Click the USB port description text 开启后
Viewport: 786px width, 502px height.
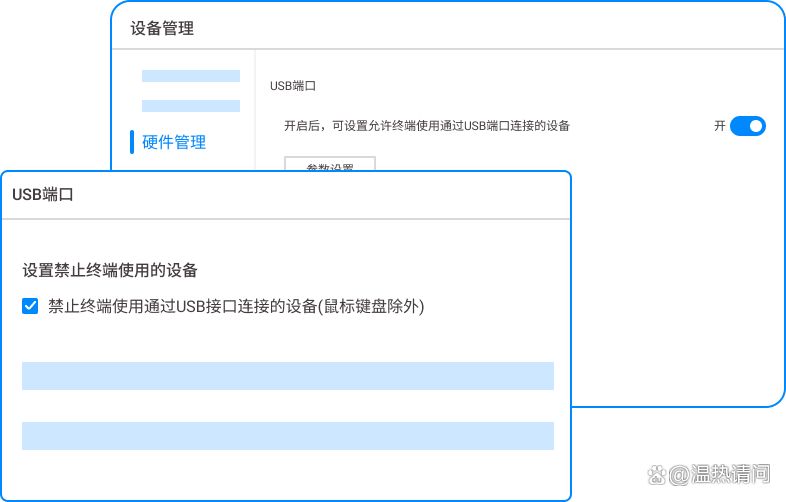click(x=427, y=126)
